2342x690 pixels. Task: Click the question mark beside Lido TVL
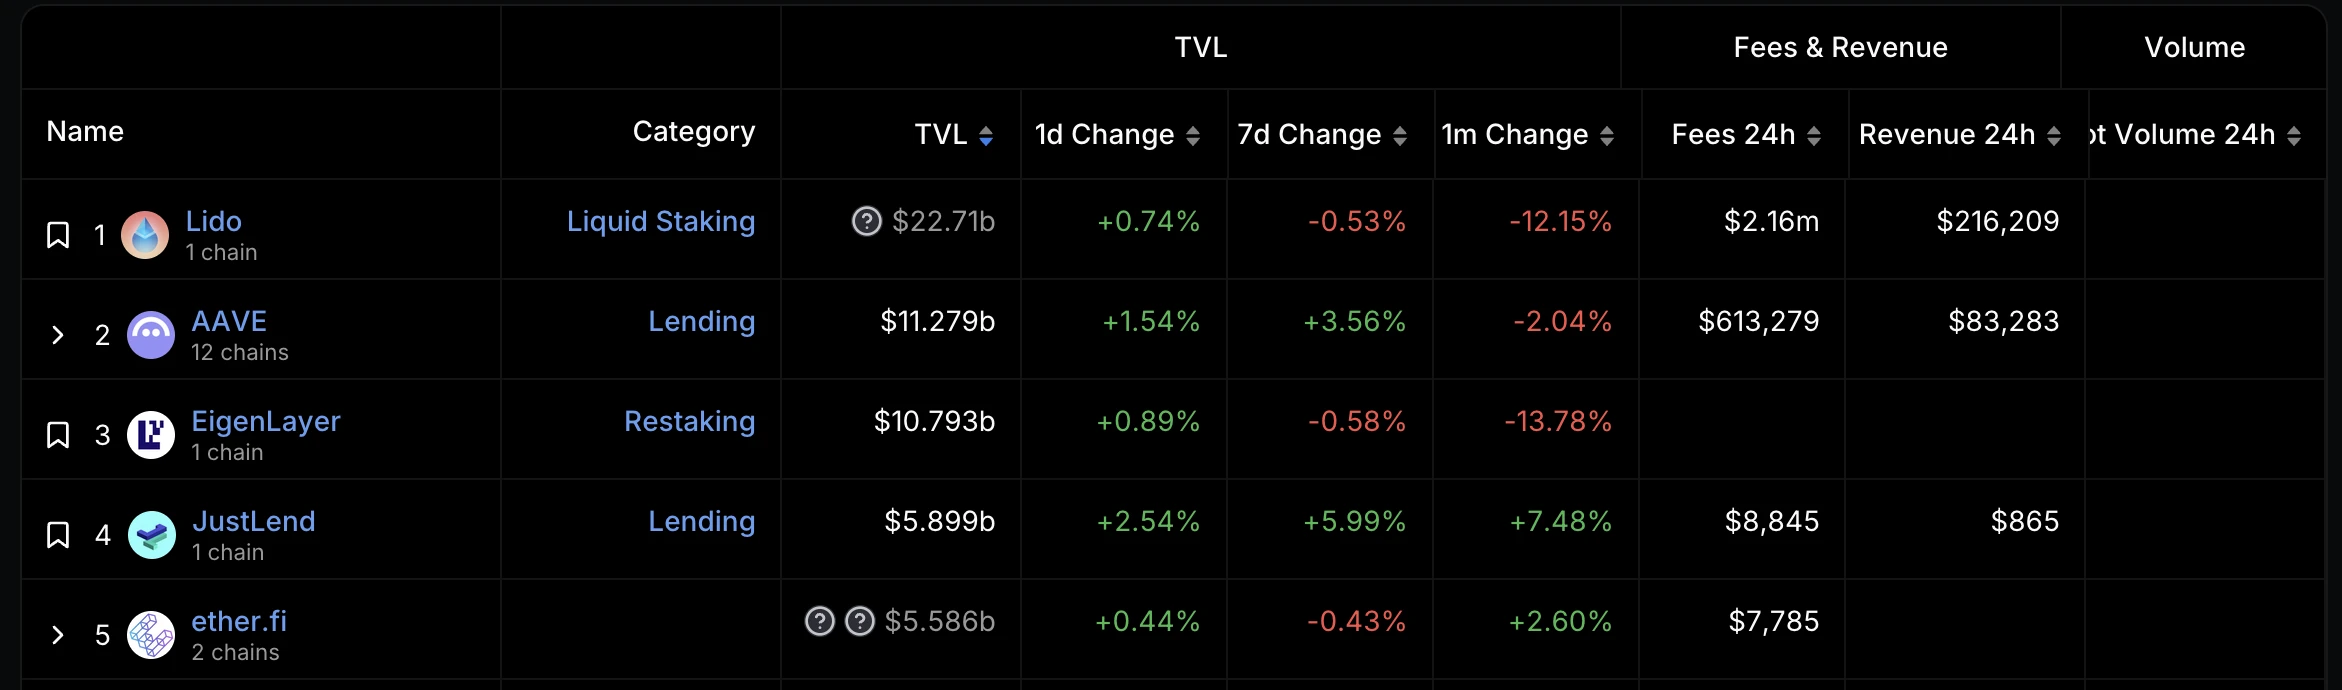click(x=866, y=221)
